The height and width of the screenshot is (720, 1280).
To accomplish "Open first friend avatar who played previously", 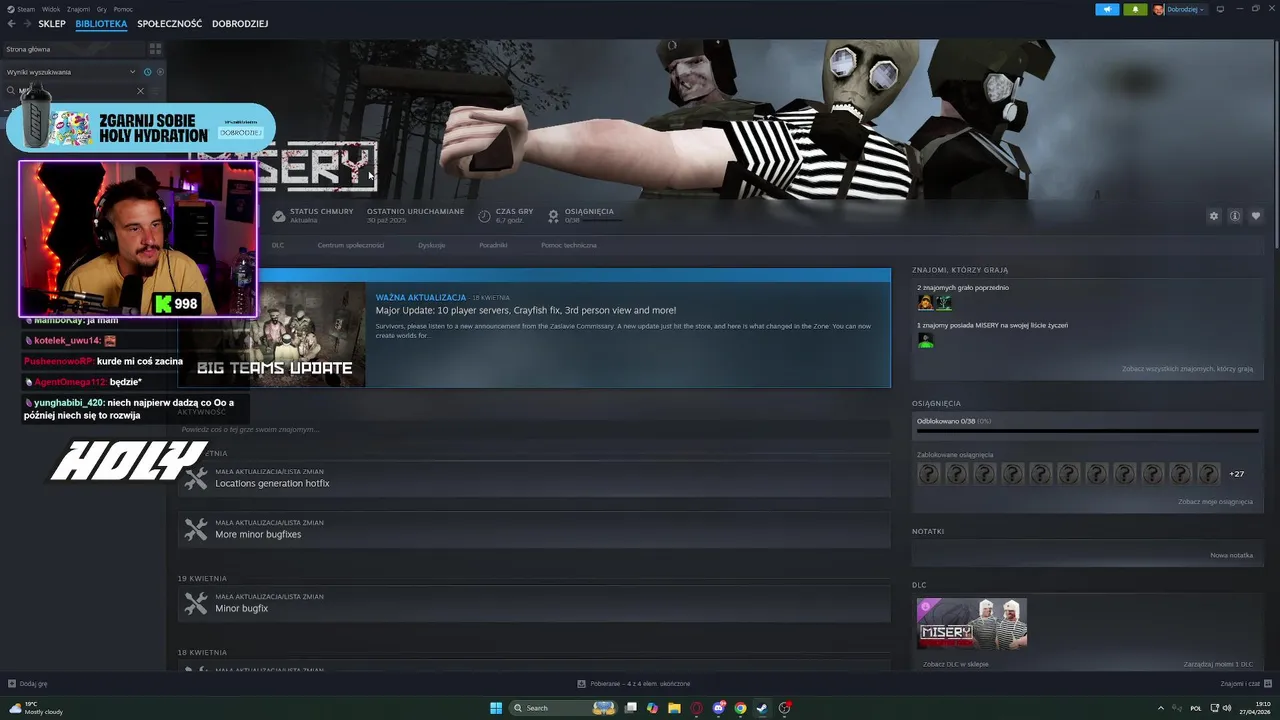I will click(x=925, y=303).
